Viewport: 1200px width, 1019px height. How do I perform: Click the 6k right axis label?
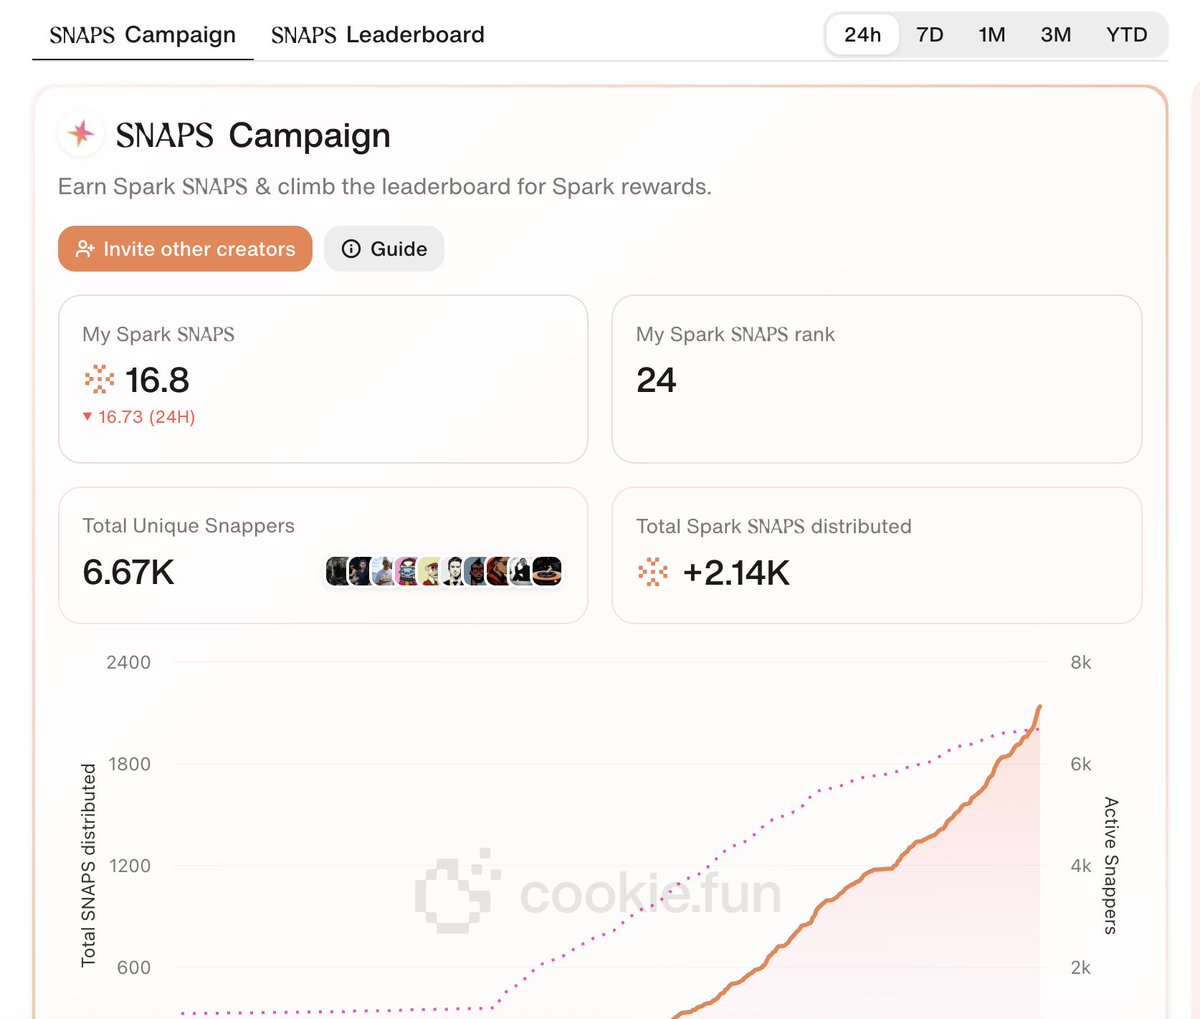point(1081,764)
